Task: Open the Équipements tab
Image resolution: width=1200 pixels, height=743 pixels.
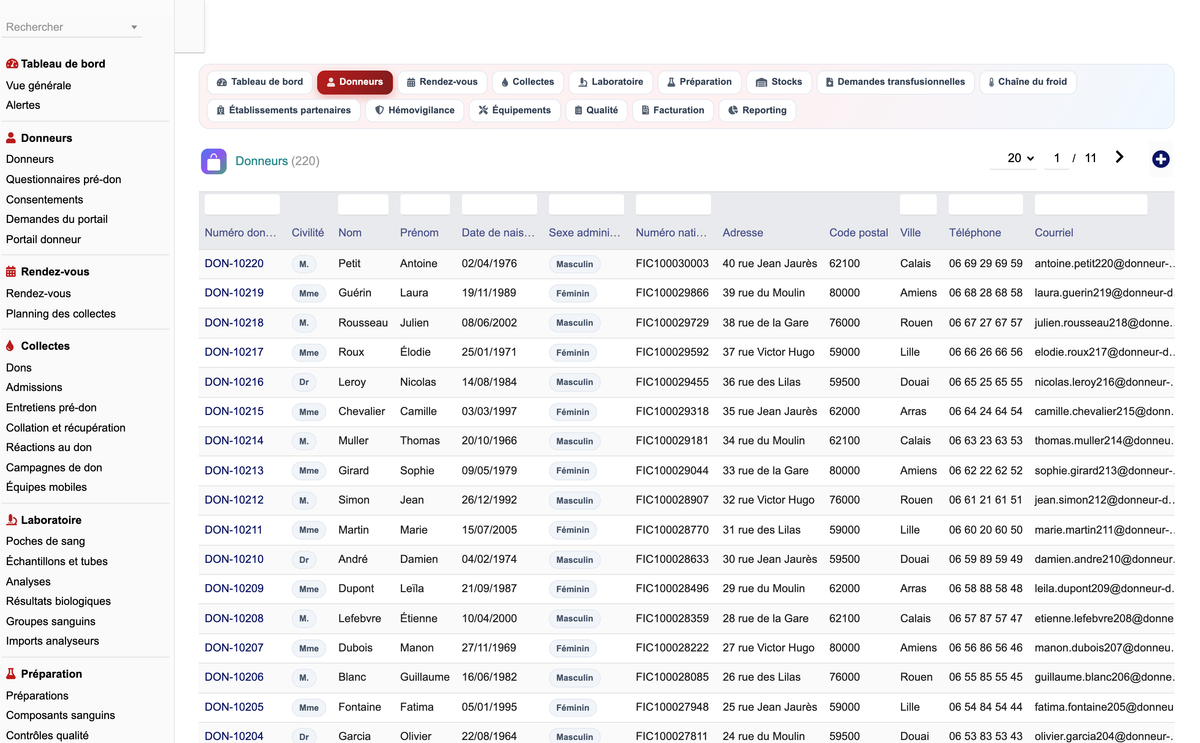Action: pyautogui.click(x=515, y=110)
